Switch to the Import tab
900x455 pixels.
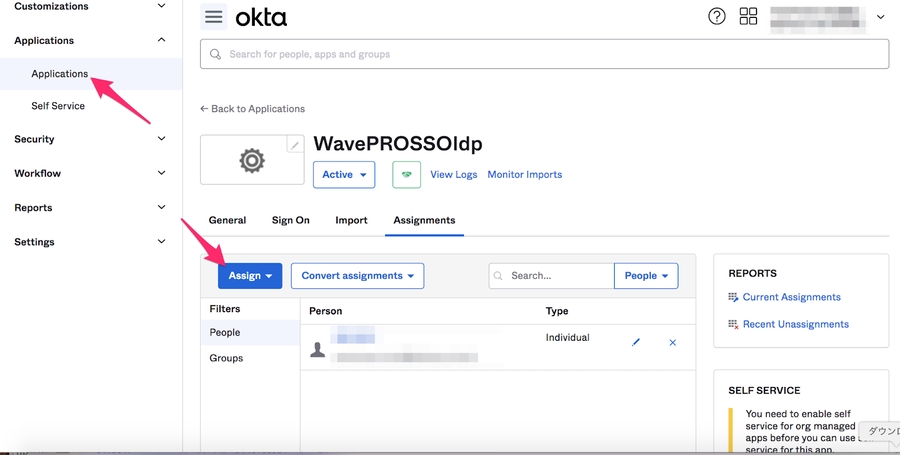[351, 220]
